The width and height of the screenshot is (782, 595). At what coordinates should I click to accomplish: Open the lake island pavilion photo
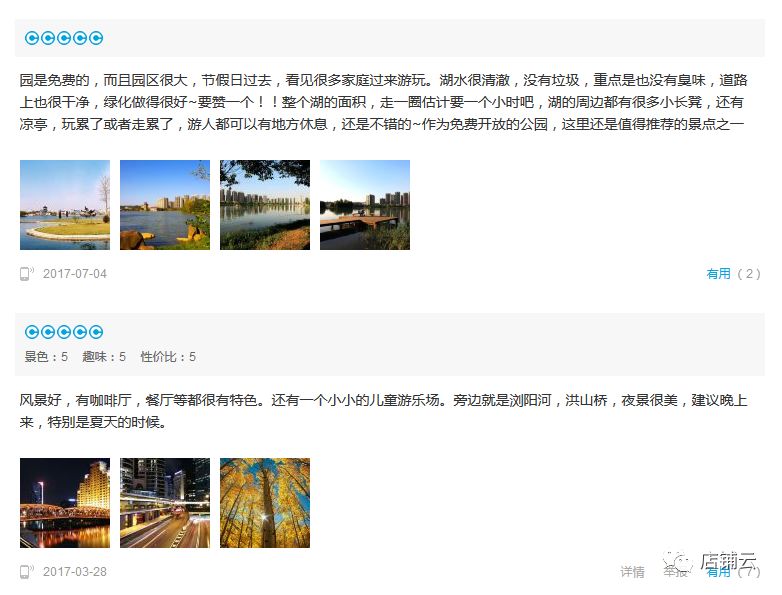[x=65, y=204]
